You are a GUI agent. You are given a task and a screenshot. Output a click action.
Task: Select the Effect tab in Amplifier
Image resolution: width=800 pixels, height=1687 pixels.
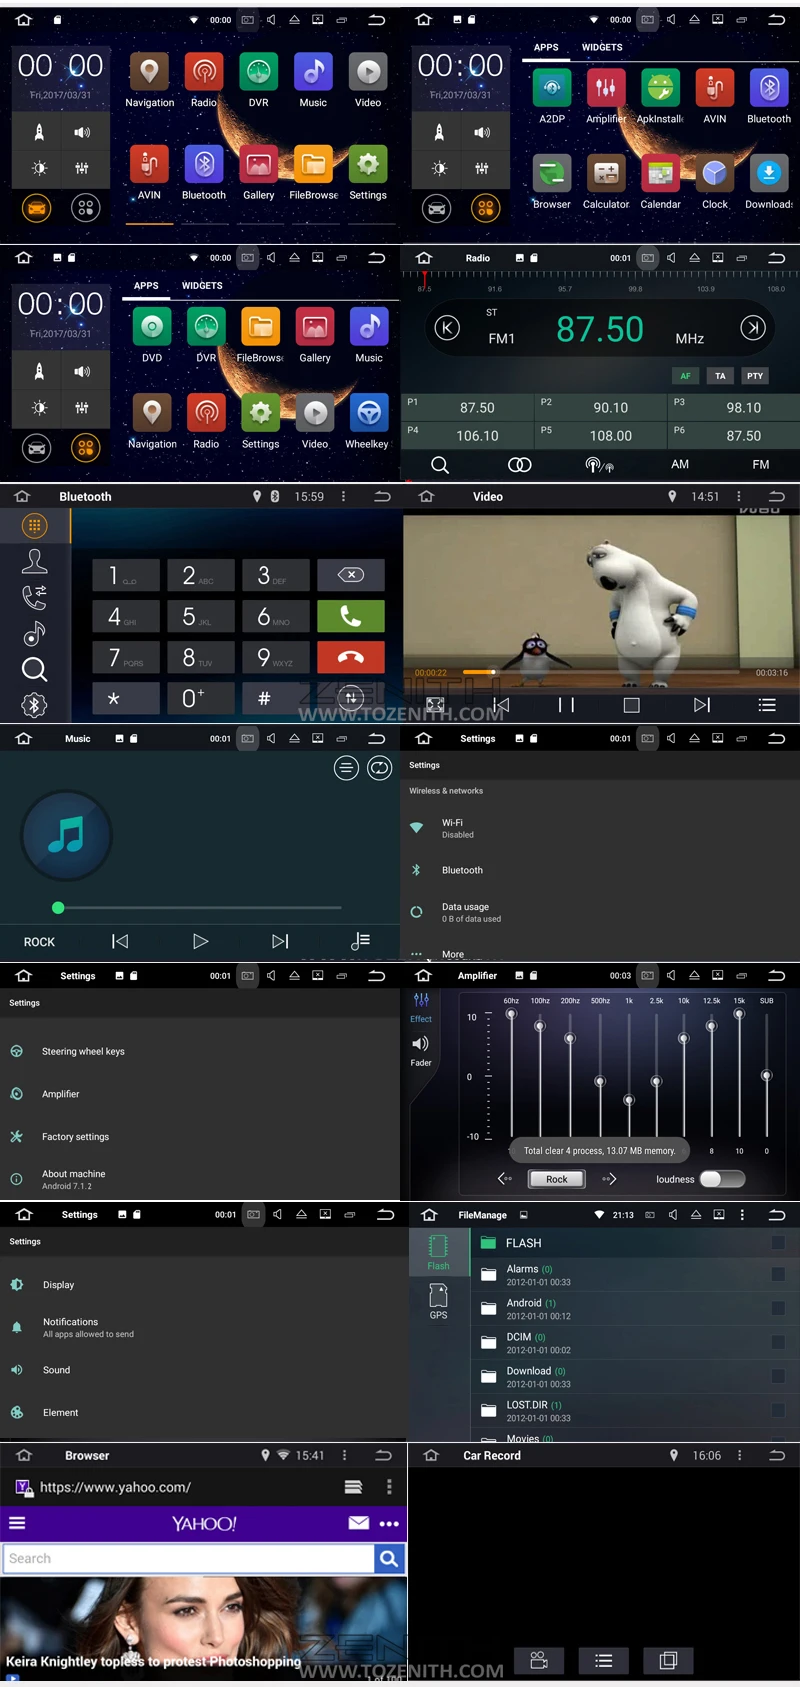421,1008
